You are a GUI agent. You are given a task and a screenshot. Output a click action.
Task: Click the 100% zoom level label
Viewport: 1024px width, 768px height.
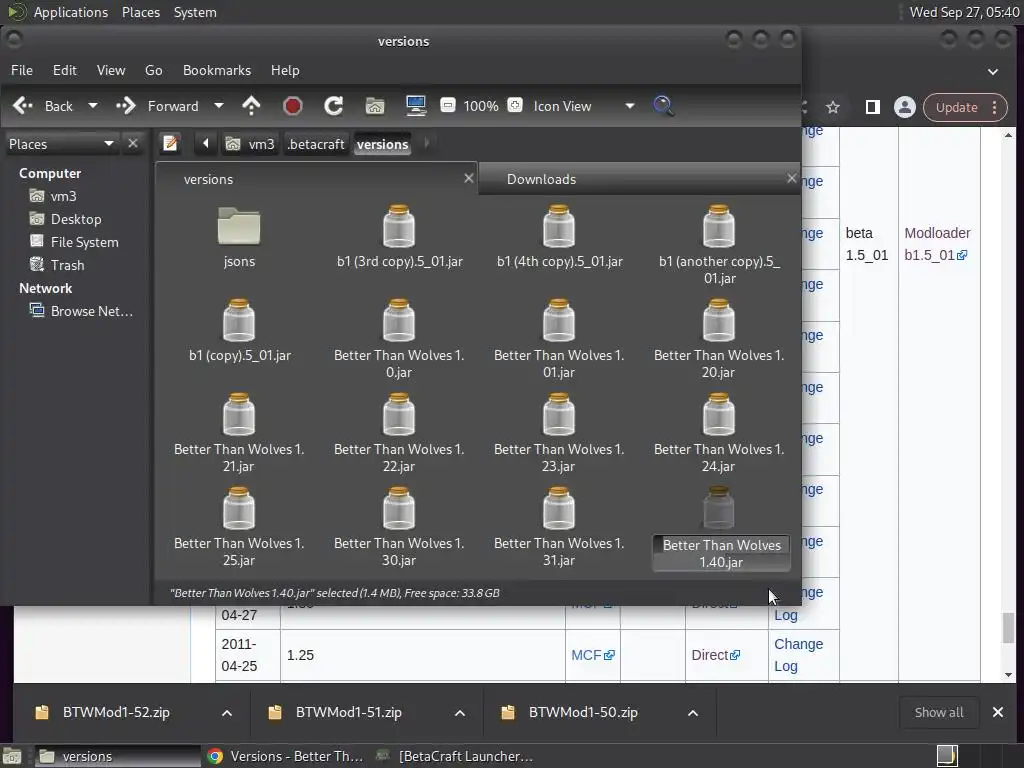pyautogui.click(x=481, y=106)
